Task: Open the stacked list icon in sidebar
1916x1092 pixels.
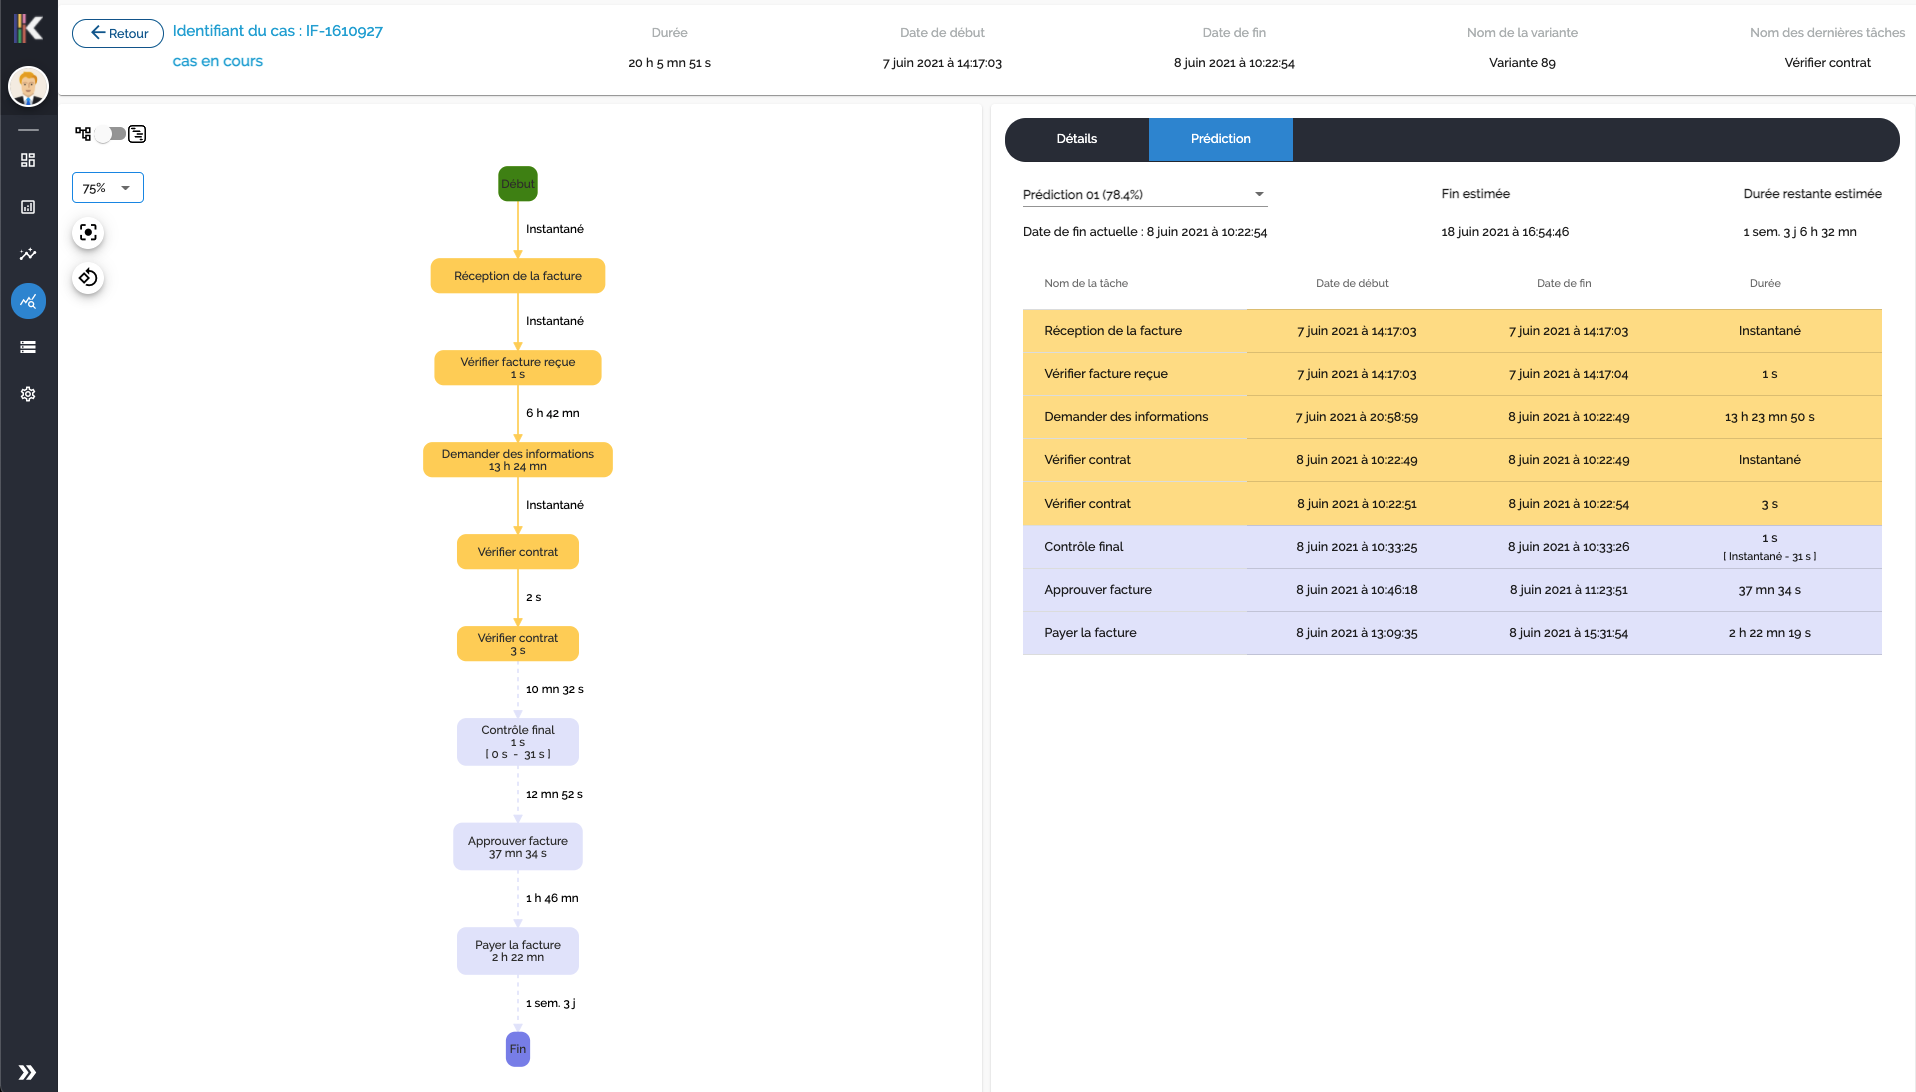Action: (28, 347)
